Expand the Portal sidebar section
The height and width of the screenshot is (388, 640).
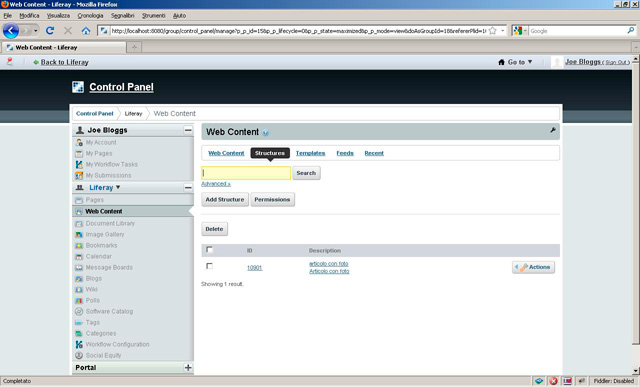tap(188, 368)
